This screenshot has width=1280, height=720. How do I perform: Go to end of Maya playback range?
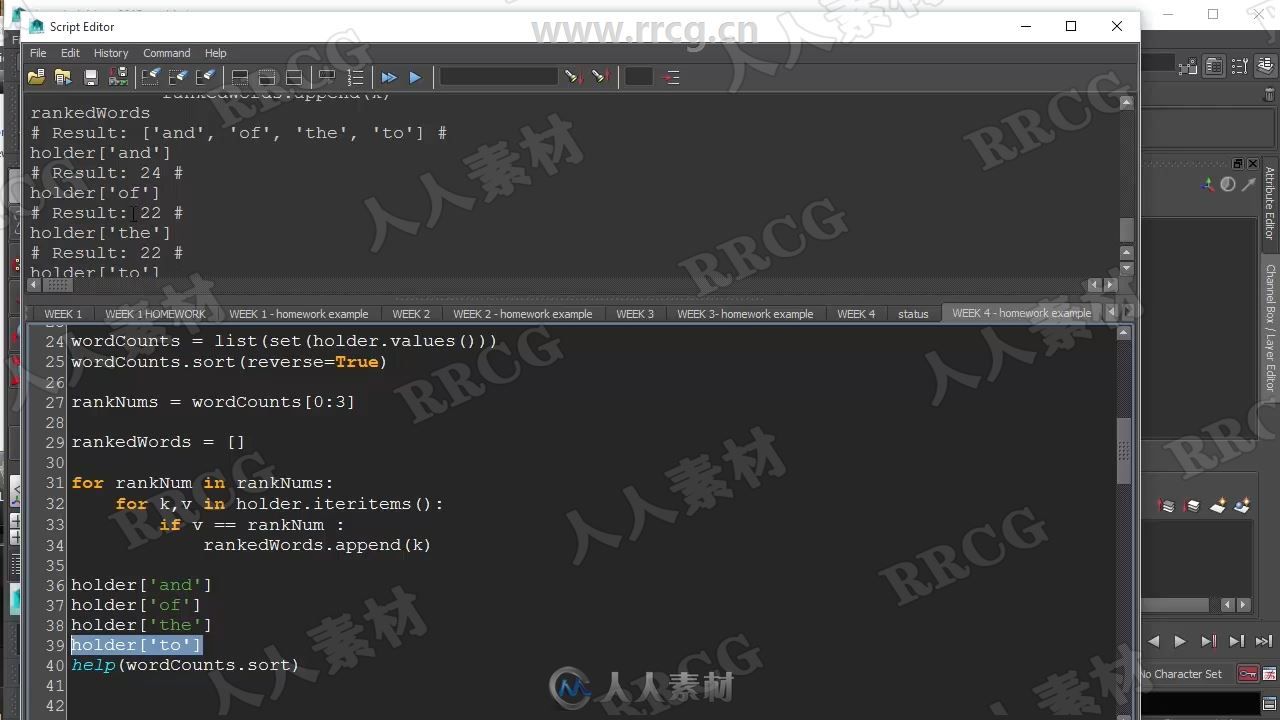click(x=1264, y=641)
